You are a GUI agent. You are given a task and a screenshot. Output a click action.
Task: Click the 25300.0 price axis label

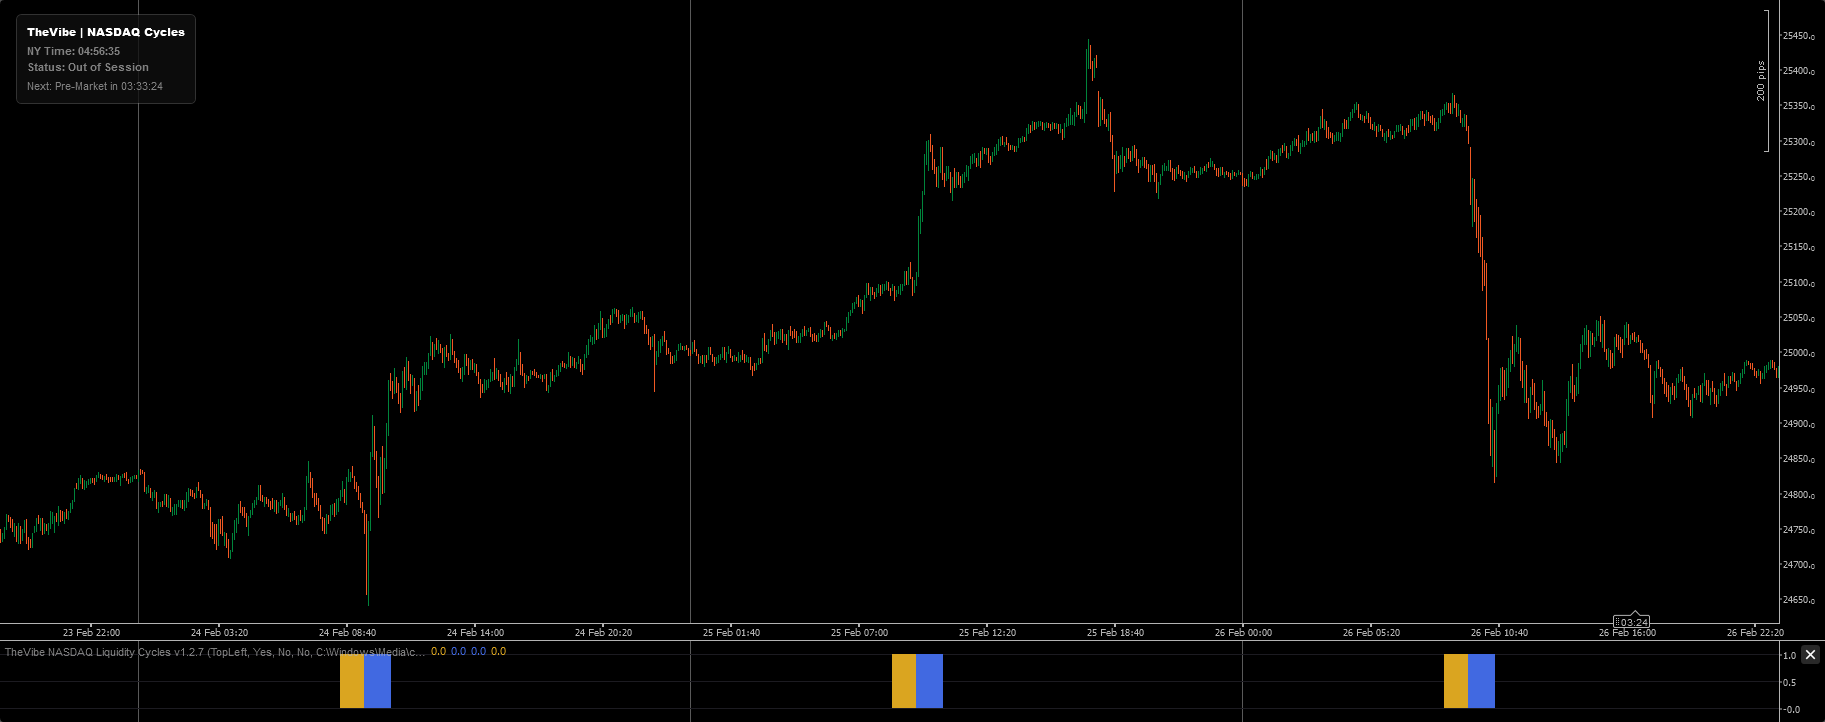1798,142
